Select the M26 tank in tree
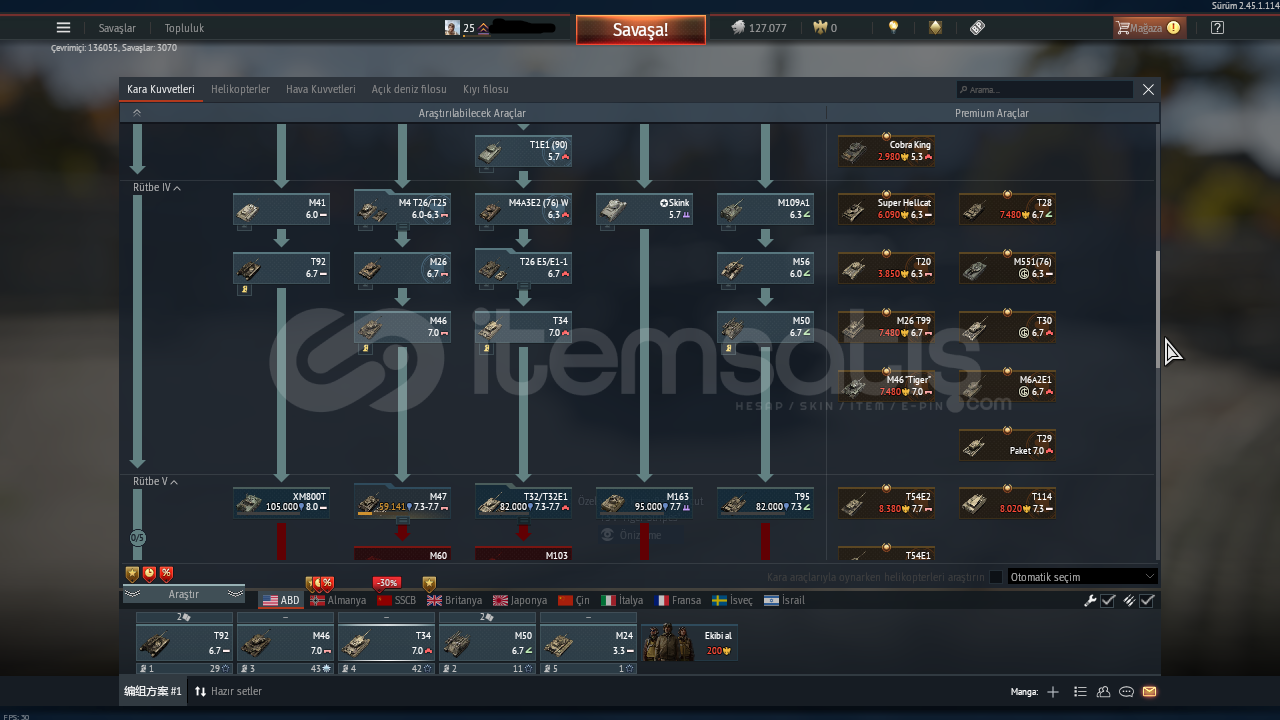Image resolution: width=1280 pixels, height=720 pixels. click(x=402, y=268)
